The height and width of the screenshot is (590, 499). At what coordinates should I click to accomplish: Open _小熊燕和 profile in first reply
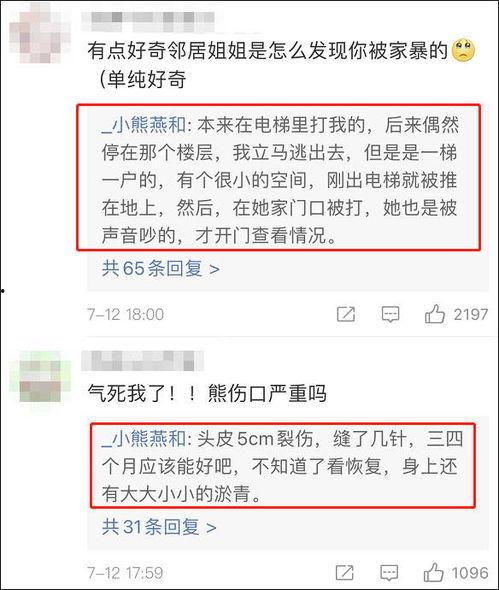point(144,125)
